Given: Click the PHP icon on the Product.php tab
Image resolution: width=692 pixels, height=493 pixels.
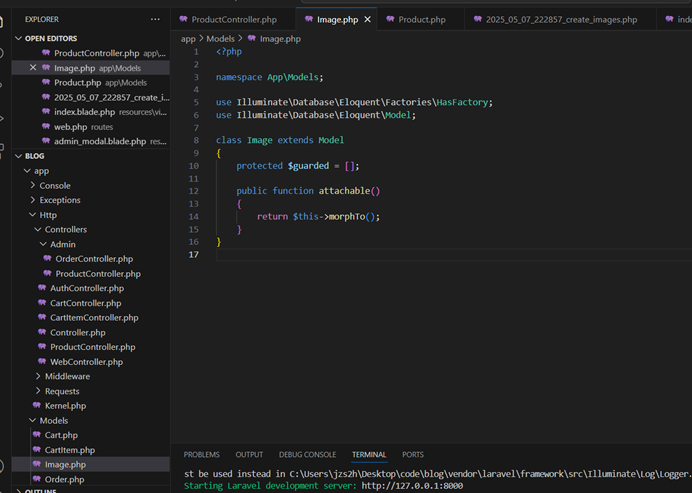Looking at the screenshot, I should click(390, 19).
